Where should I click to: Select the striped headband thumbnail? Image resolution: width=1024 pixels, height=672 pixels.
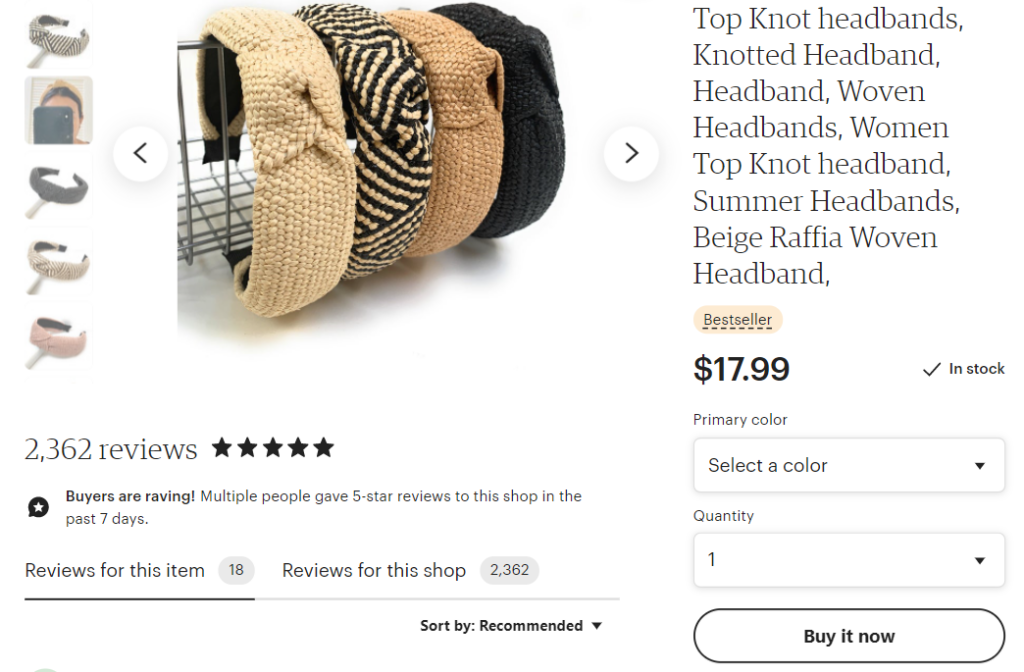pos(58,35)
